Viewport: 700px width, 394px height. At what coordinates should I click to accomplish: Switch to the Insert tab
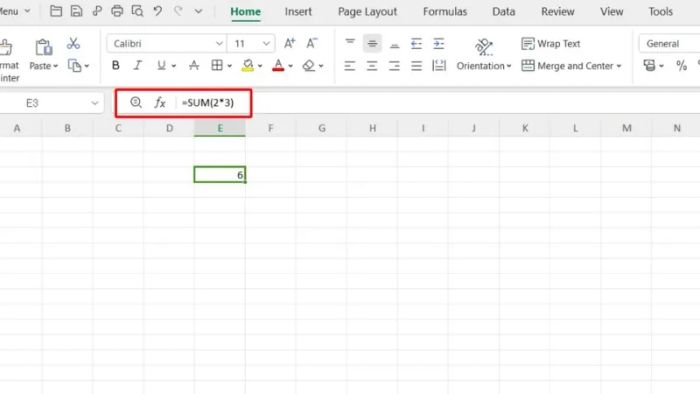[298, 11]
